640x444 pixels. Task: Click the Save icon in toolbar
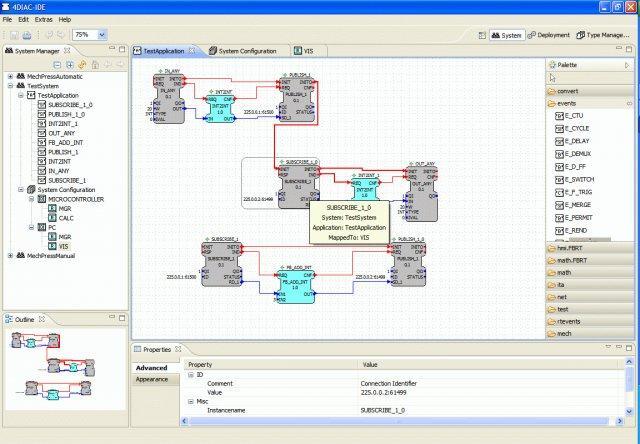click(14, 35)
